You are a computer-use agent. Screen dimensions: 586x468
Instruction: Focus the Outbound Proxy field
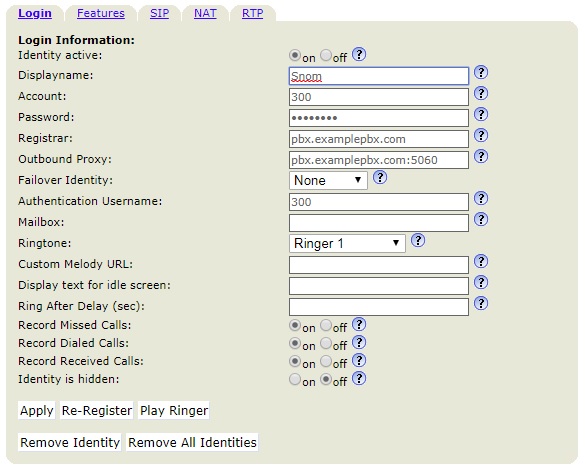pos(379,160)
